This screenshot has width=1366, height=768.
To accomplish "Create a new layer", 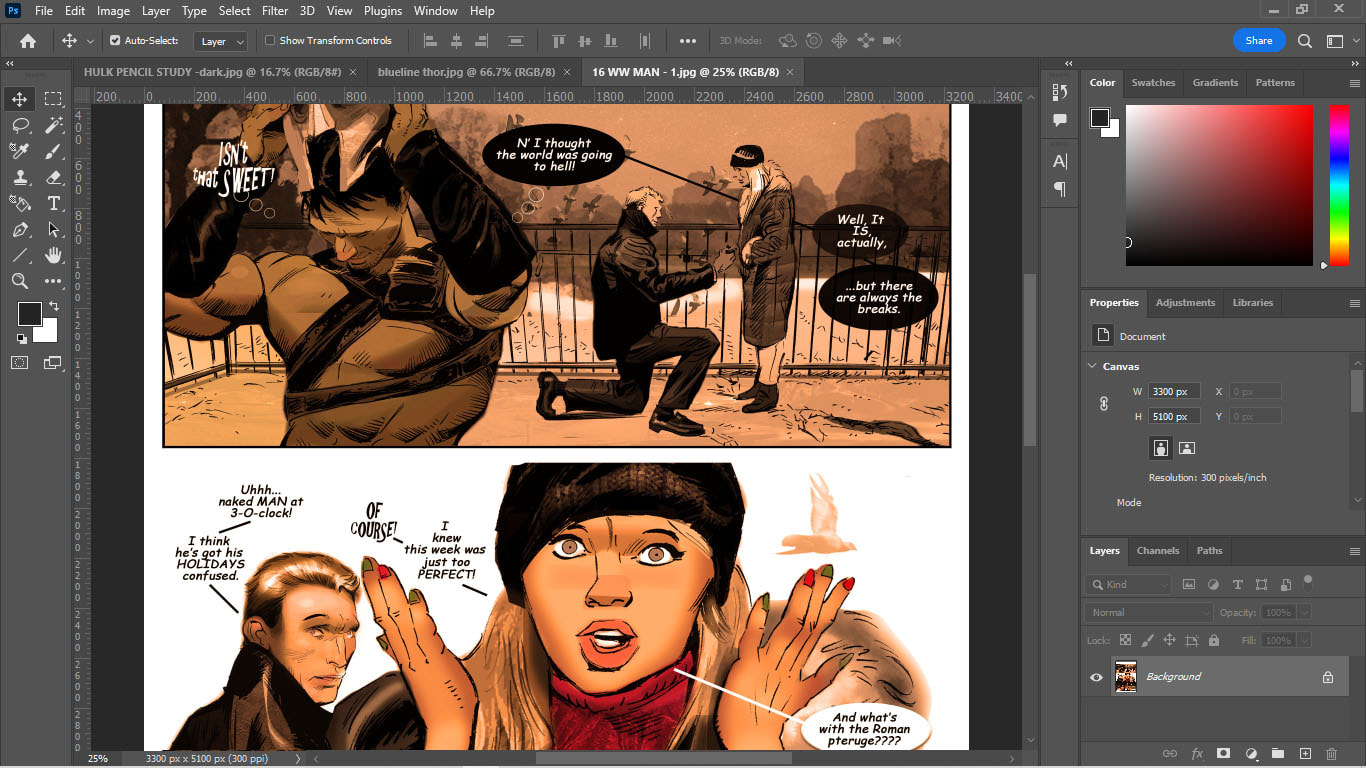I will point(1305,753).
